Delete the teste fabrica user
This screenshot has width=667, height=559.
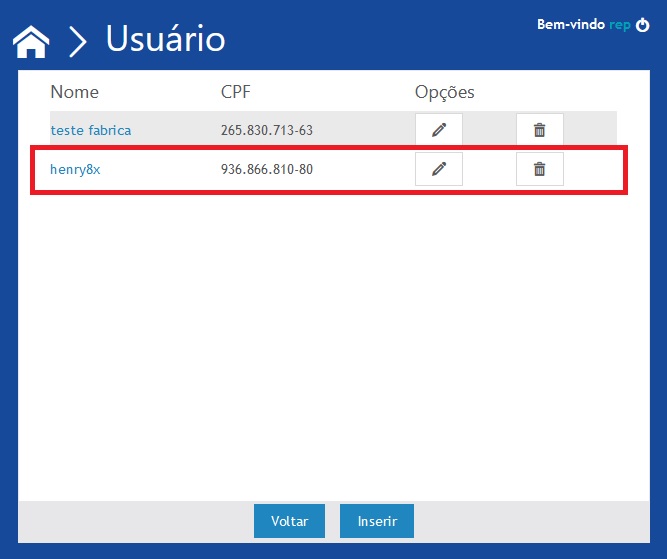click(540, 129)
